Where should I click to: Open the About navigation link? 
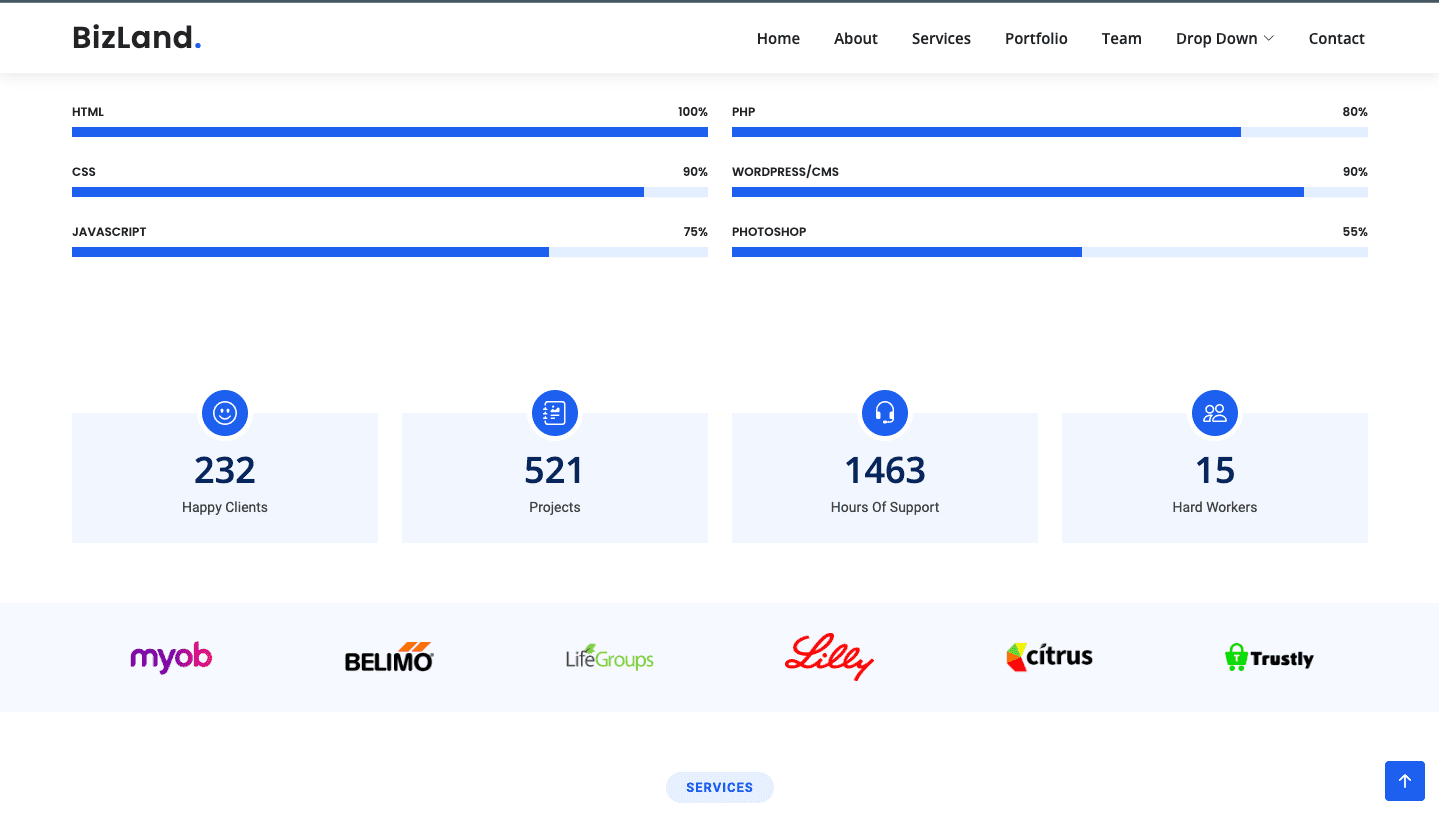pos(856,38)
